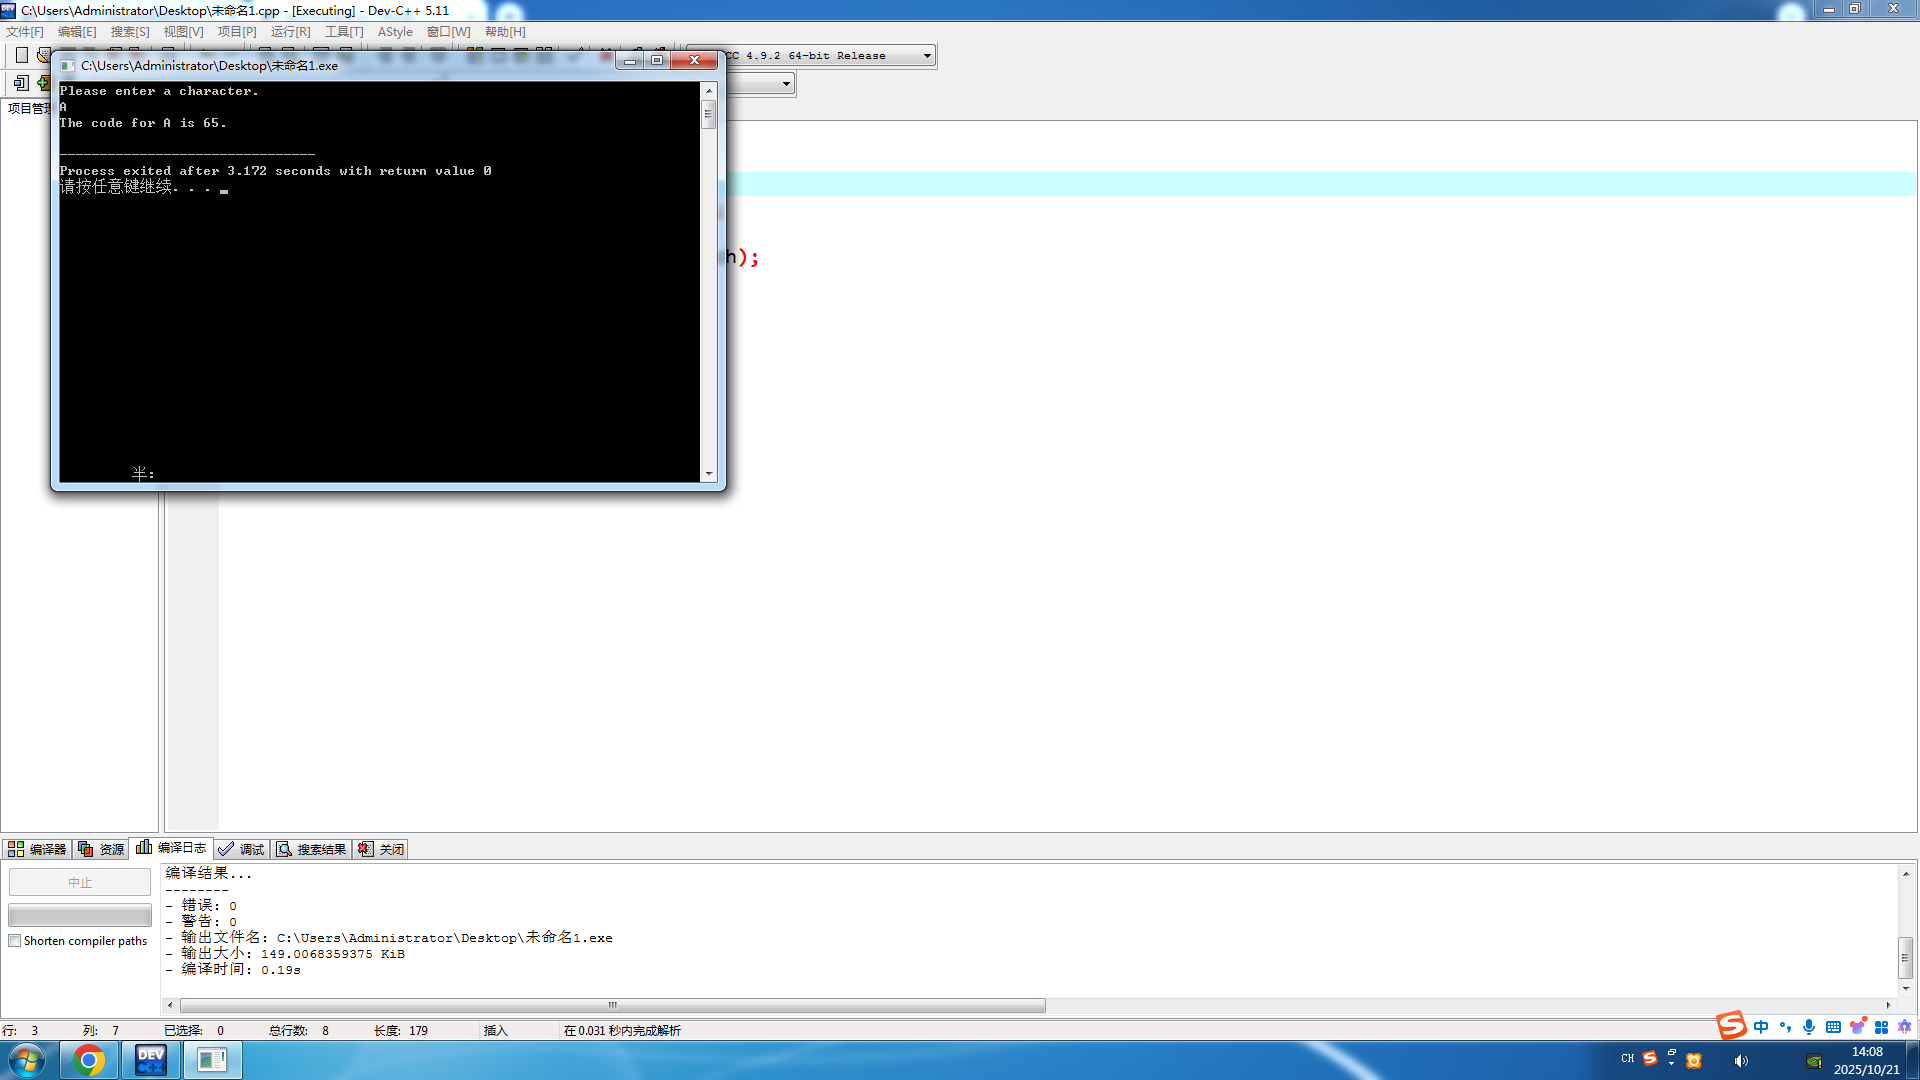Expand the compiler set dropdown (64-bit Release)
Image resolution: width=1920 pixels, height=1080 pixels.
(927, 56)
